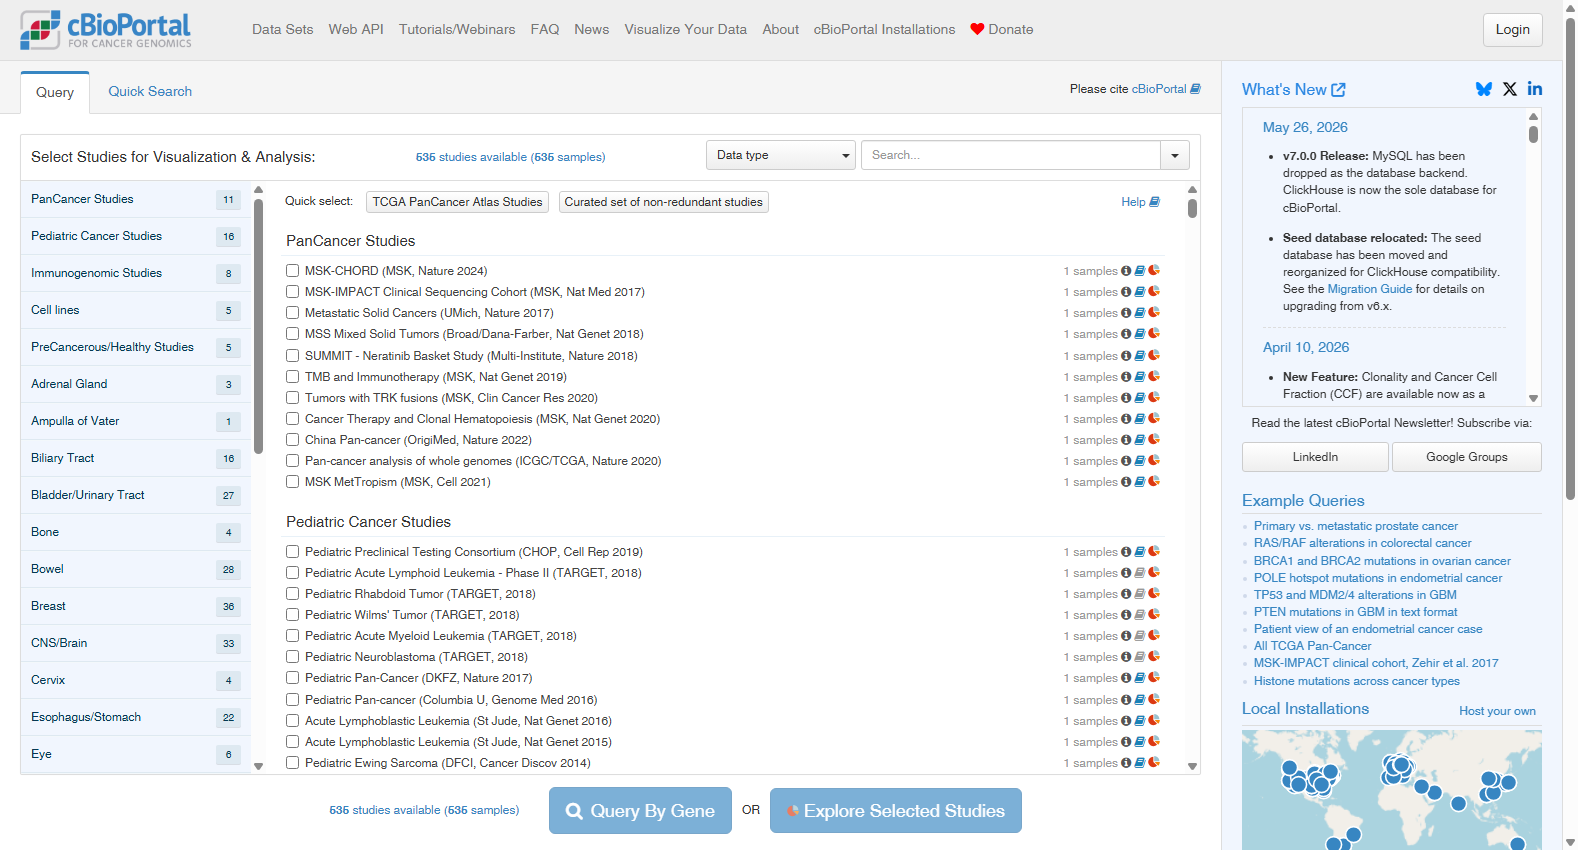
Task: Open publication book icon for MSK-CHORD study
Action: 1140,271
